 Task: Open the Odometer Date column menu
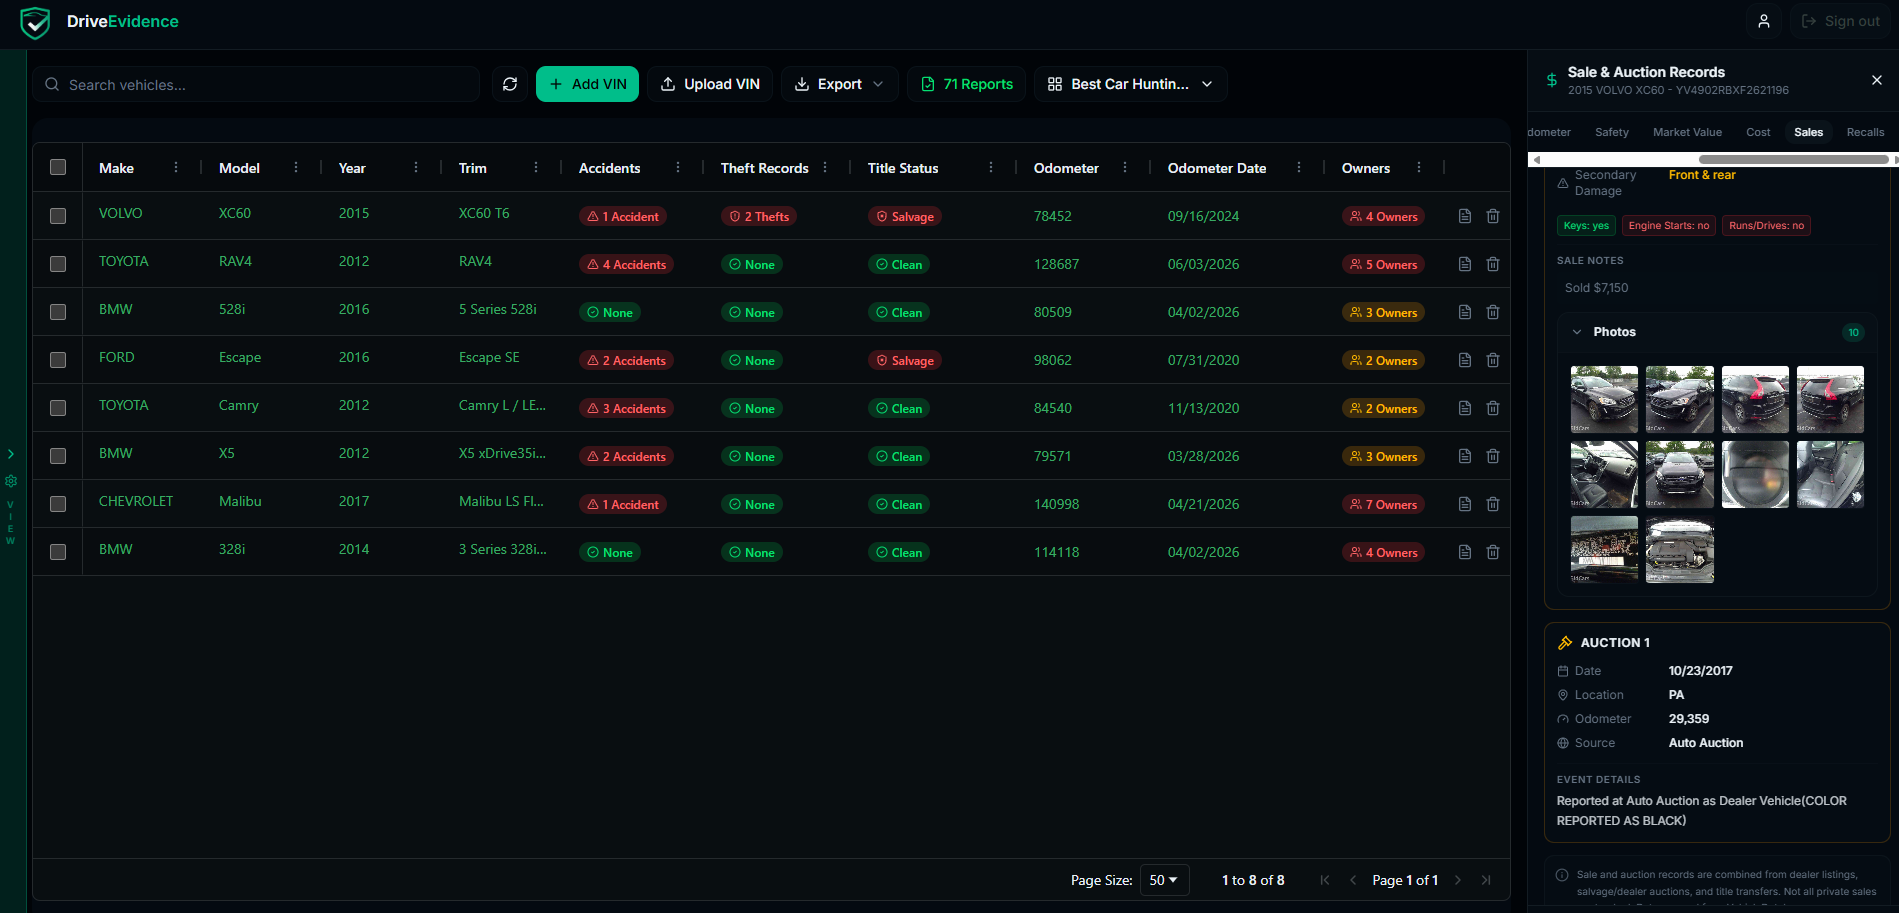(1299, 168)
